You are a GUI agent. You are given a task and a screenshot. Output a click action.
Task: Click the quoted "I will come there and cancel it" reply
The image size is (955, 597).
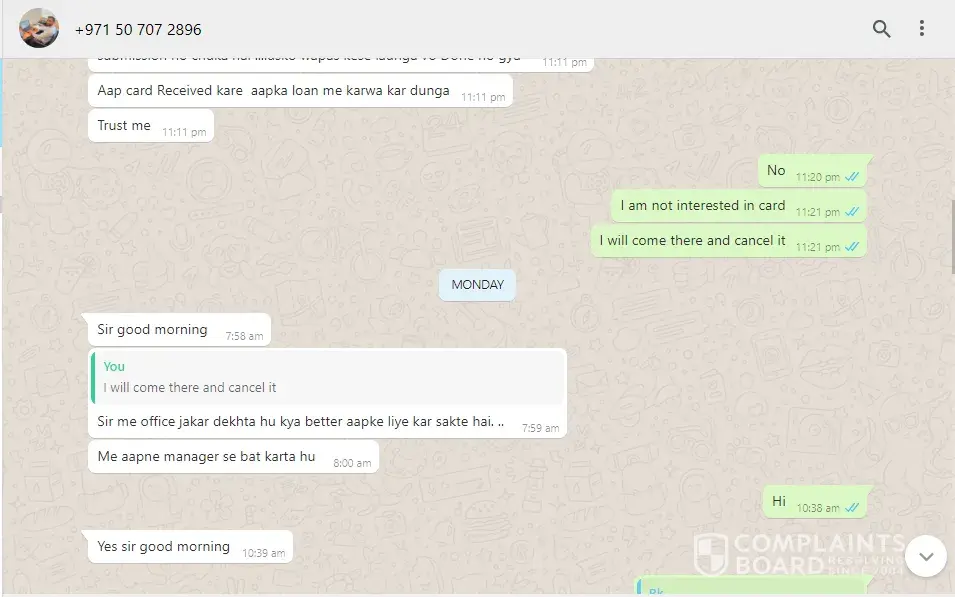(x=328, y=377)
